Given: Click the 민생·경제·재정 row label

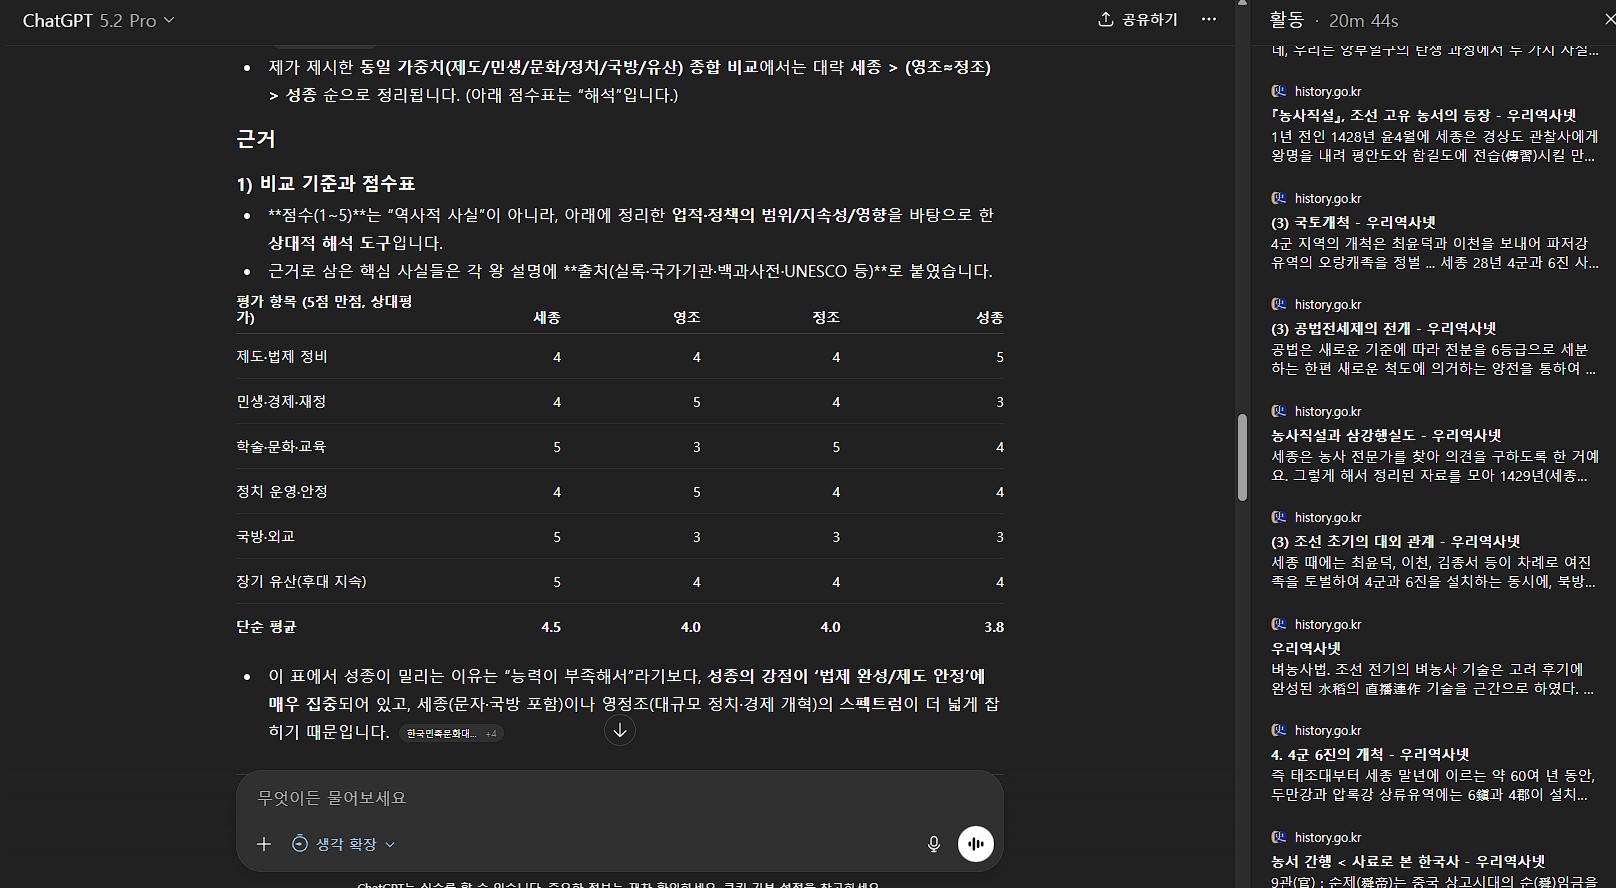Looking at the screenshot, I should coord(281,402).
